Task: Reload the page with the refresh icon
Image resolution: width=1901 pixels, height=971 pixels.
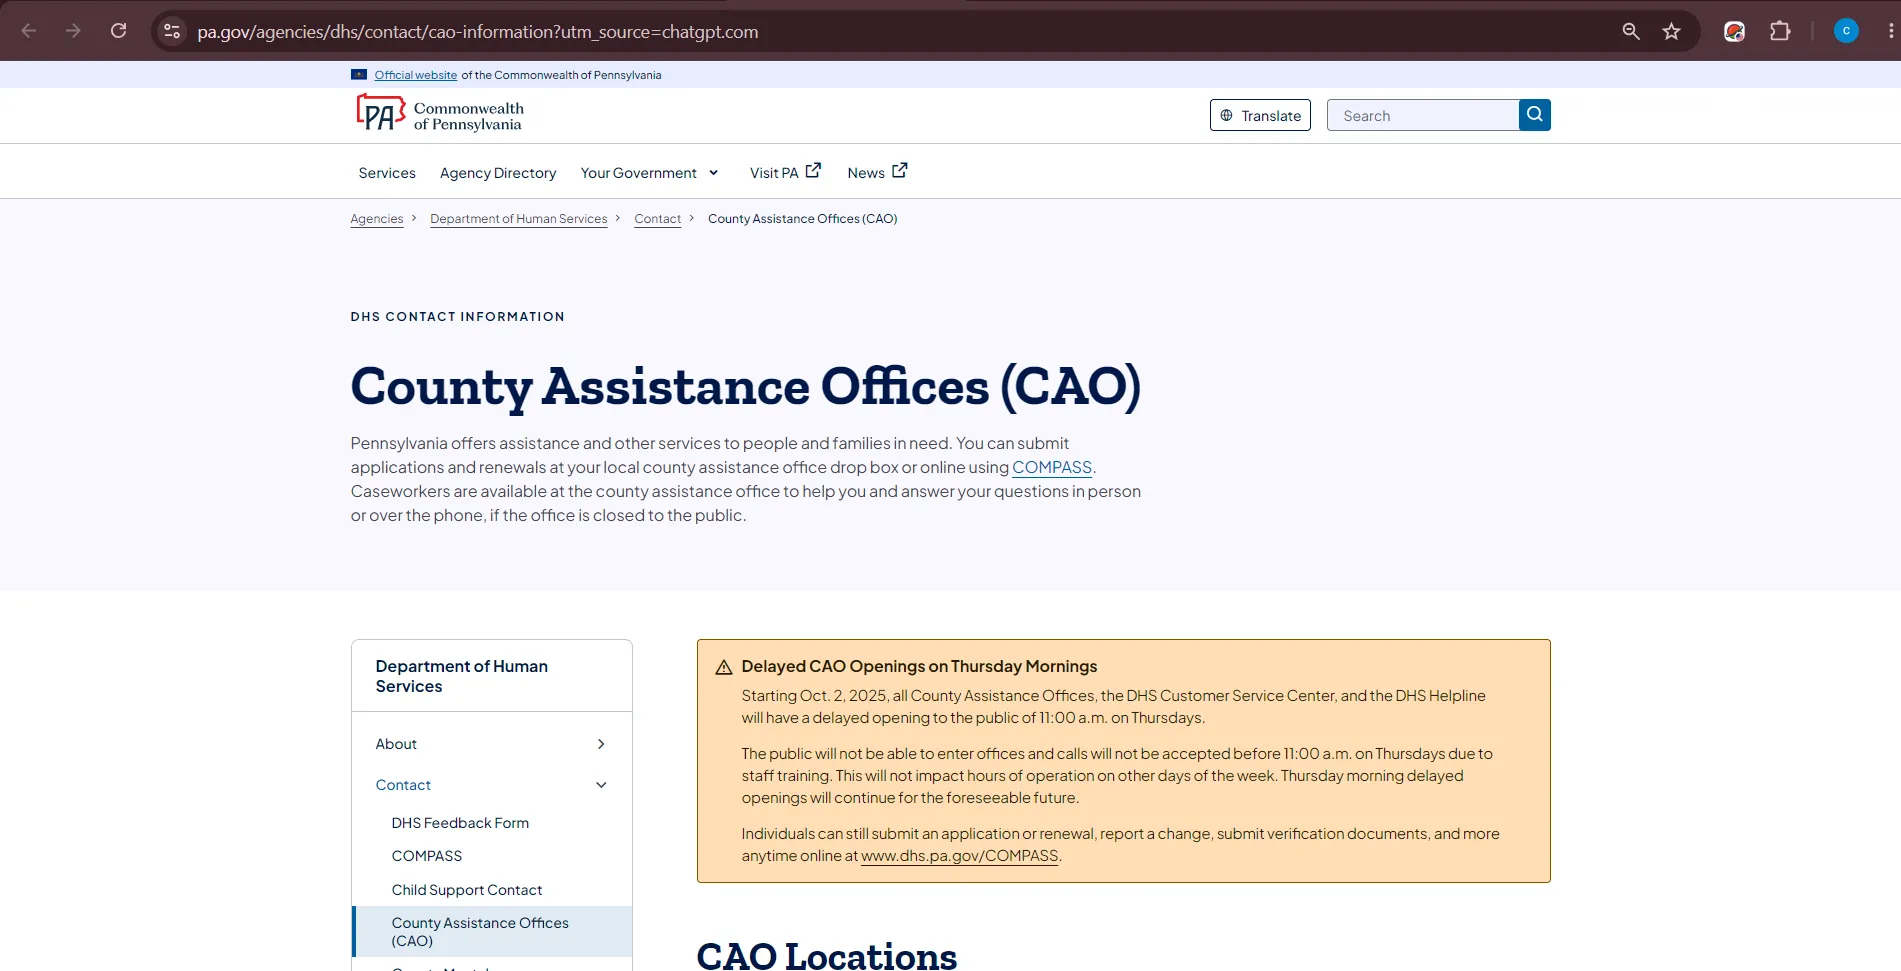Action: pyautogui.click(x=118, y=31)
